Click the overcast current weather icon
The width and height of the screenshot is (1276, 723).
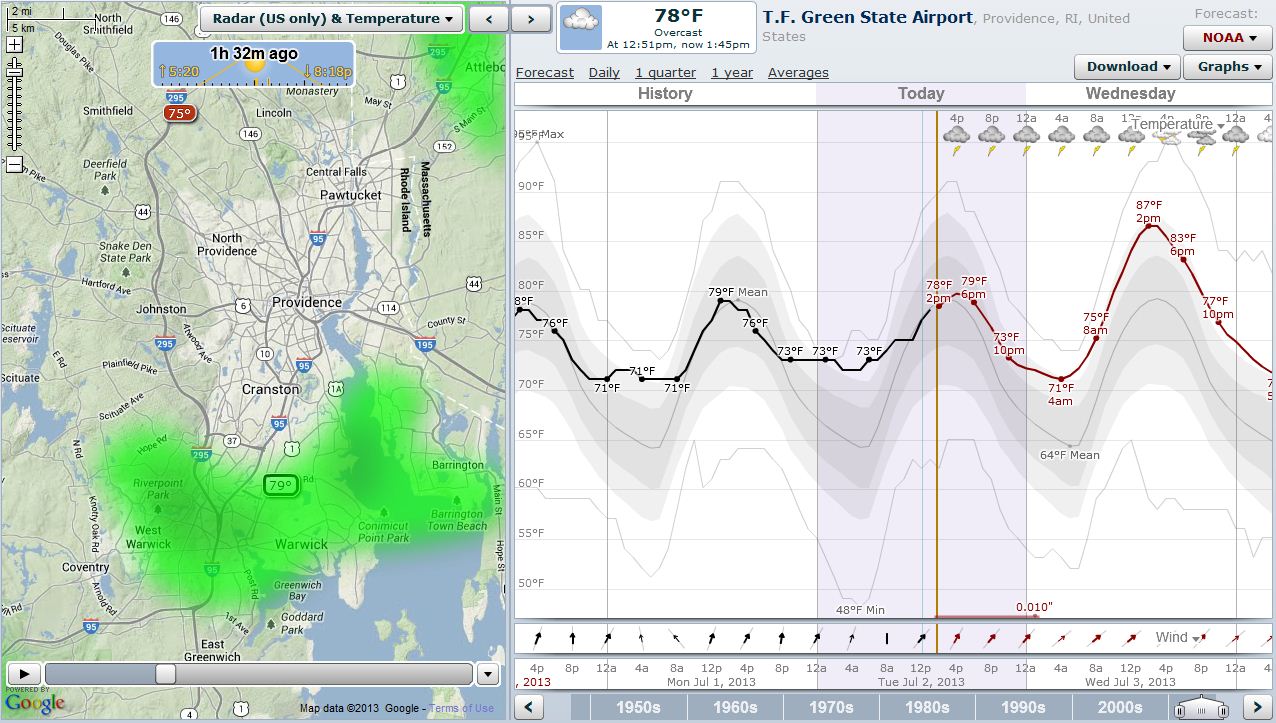(581, 27)
